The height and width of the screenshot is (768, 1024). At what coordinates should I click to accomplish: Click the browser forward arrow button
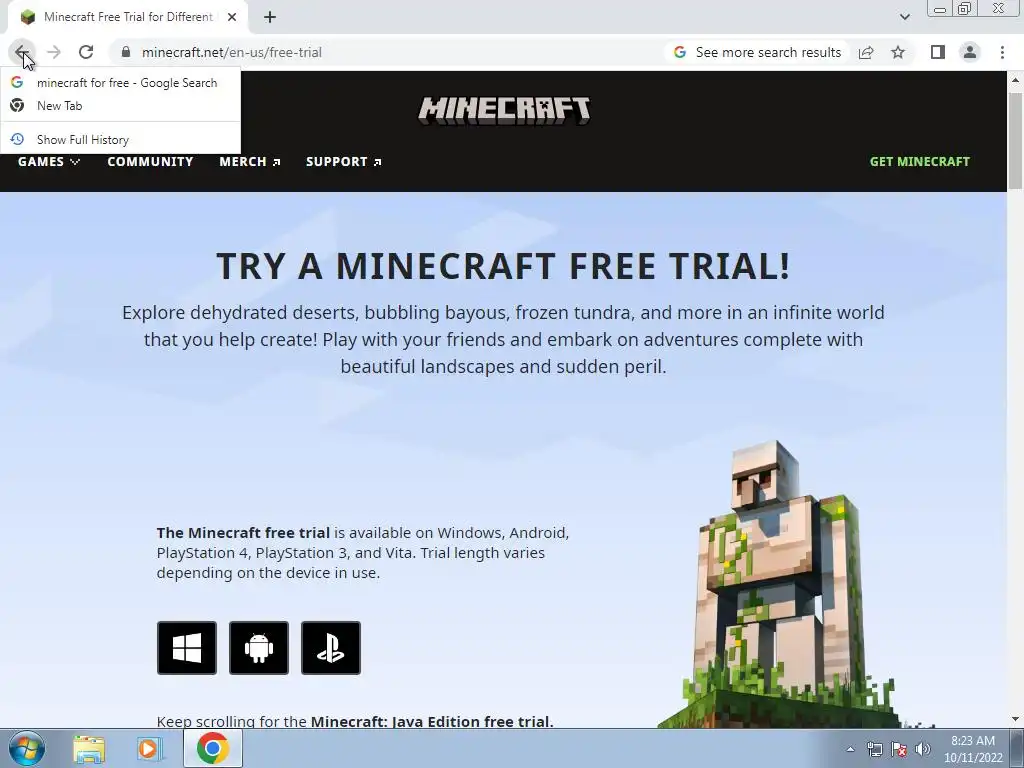coord(54,52)
